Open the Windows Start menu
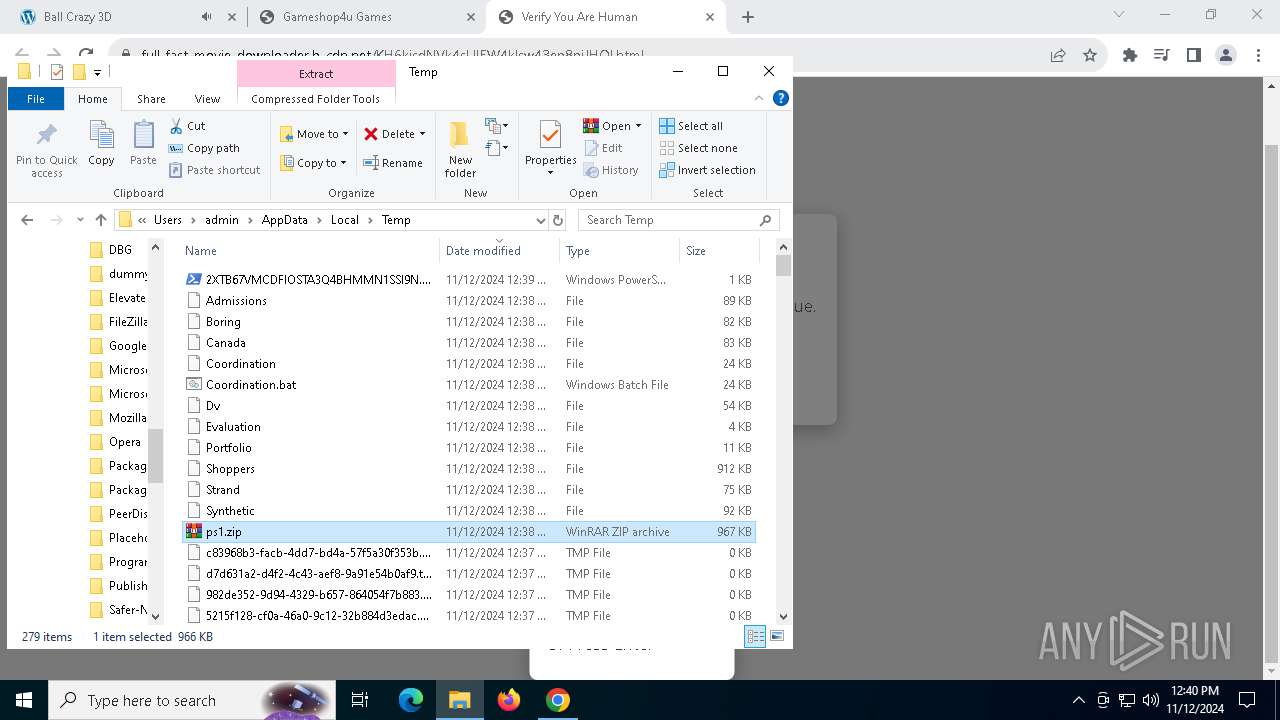Viewport: 1280px width, 720px height. tap(23, 700)
